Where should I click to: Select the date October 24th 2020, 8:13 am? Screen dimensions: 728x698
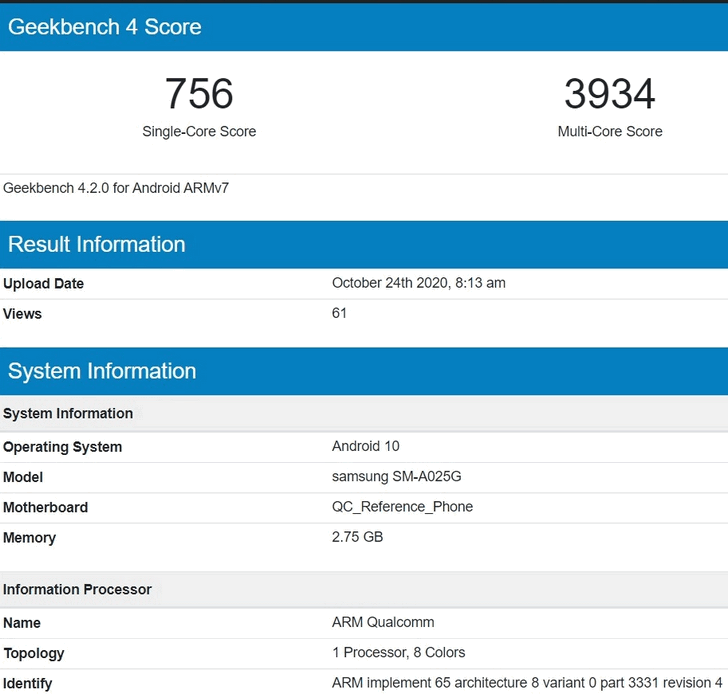click(x=418, y=283)
